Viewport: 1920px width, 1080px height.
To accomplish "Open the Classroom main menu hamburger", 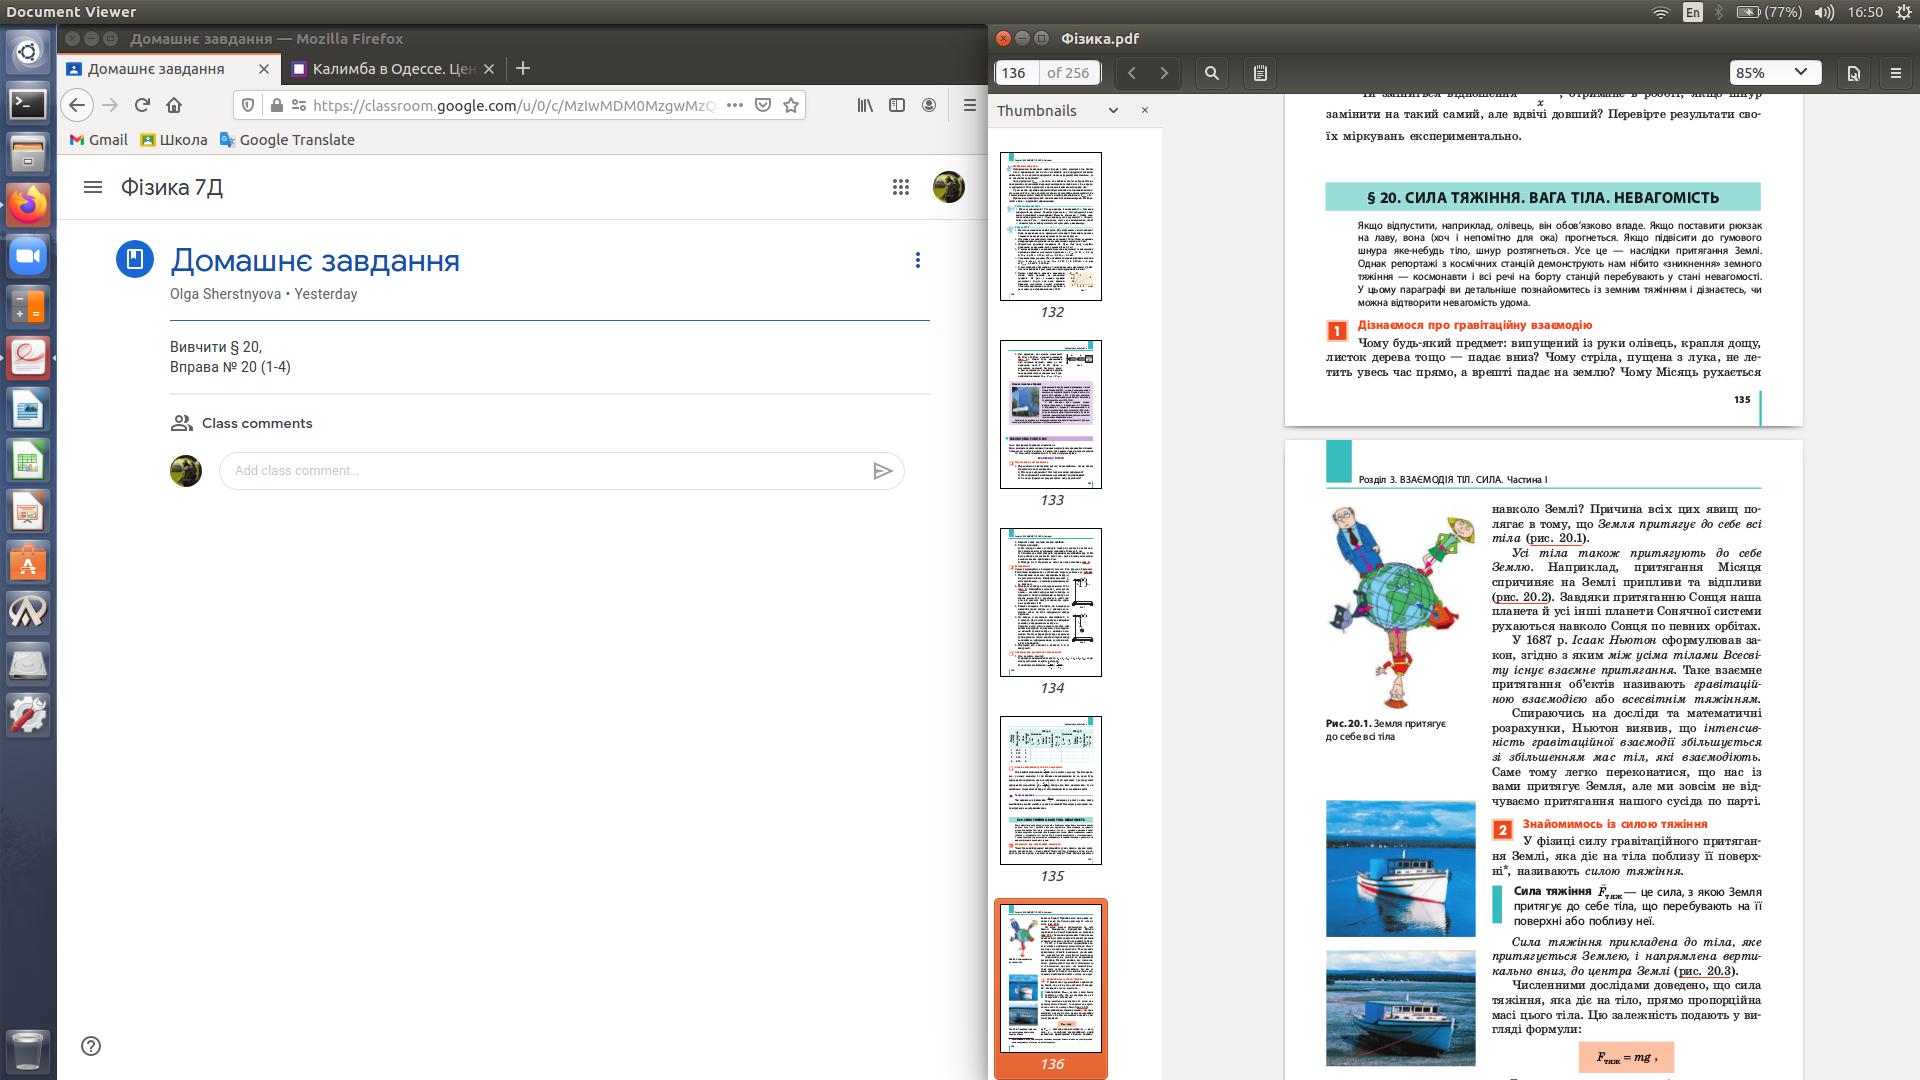I will coord(93,187).
